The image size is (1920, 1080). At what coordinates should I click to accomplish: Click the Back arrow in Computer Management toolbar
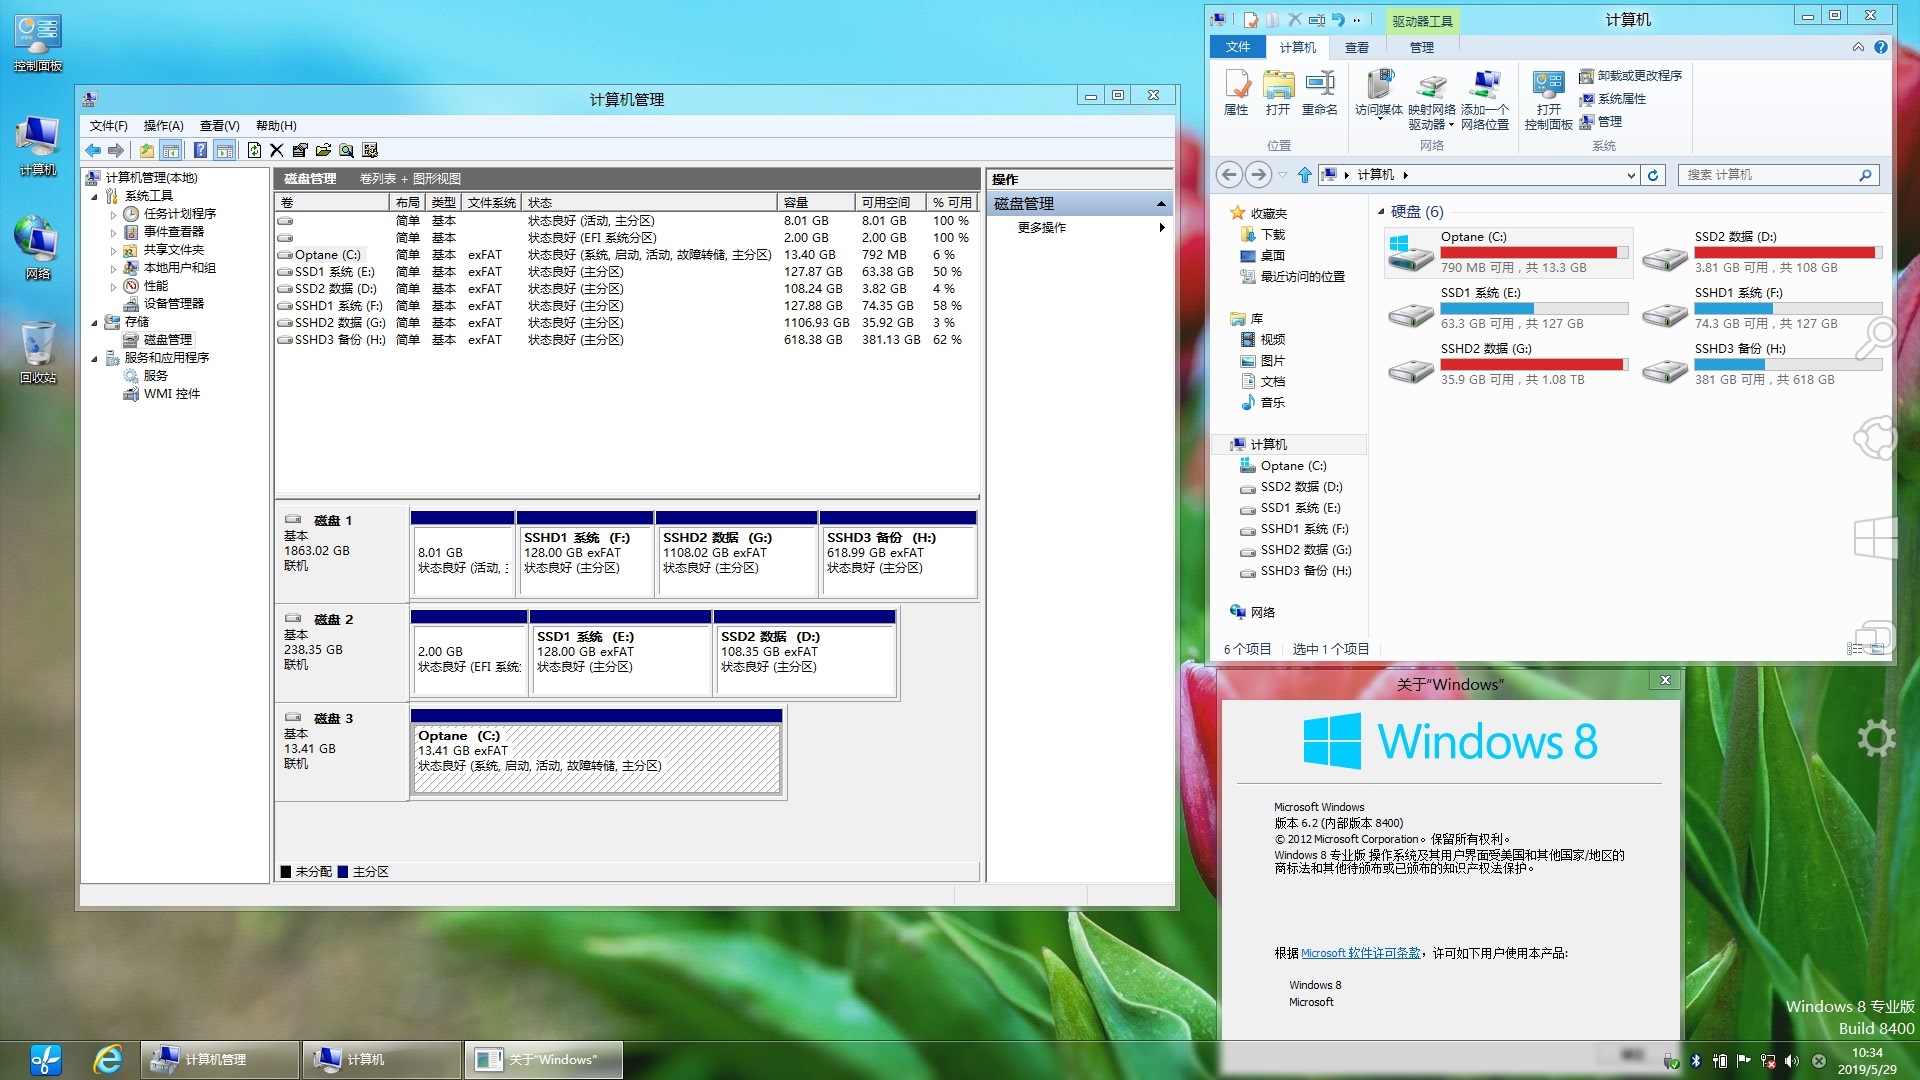pos(93,150)
